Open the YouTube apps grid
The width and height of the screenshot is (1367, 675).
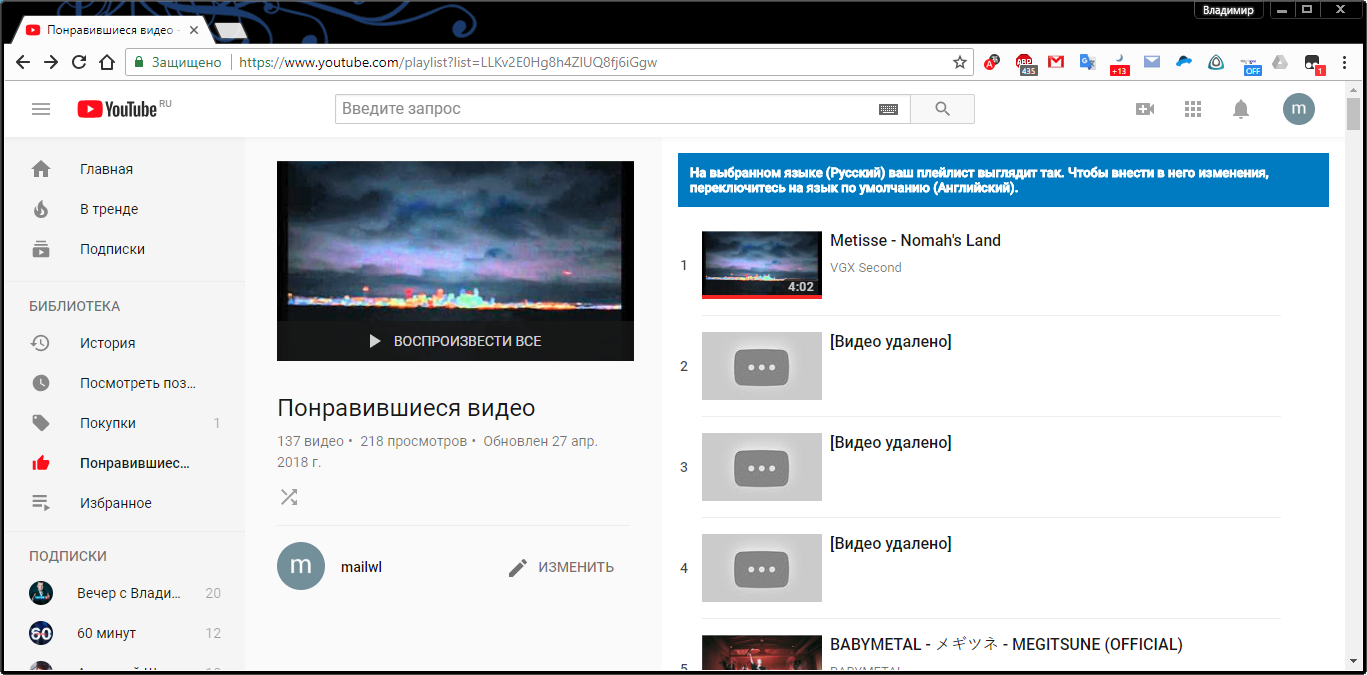(1192, 109)
